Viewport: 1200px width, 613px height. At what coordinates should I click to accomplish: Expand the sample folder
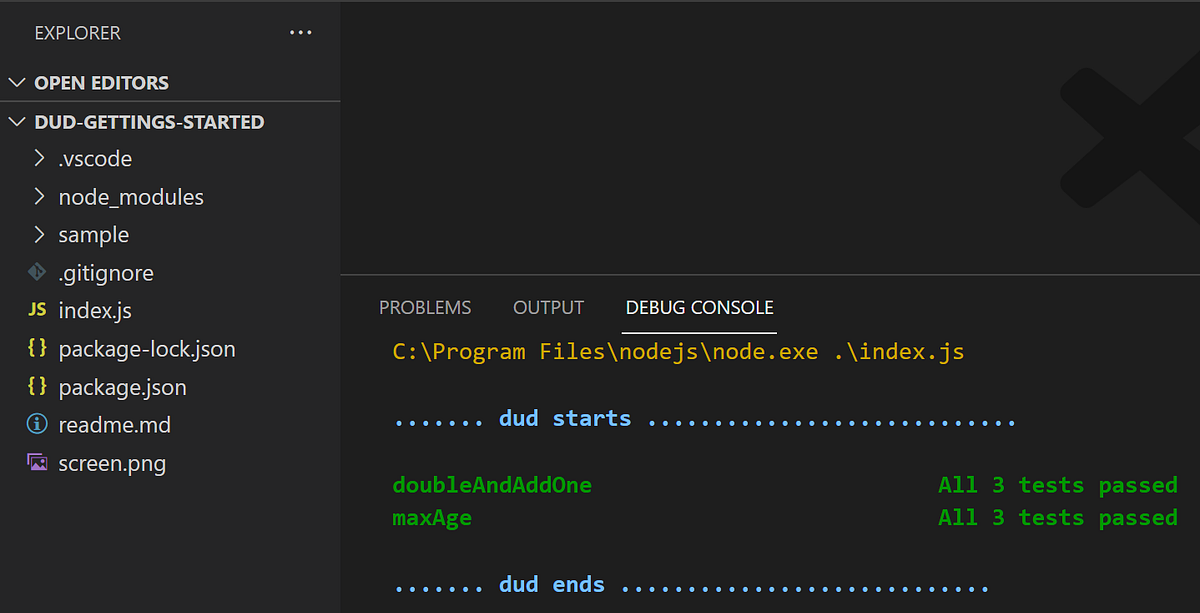(x=38, y=234)
